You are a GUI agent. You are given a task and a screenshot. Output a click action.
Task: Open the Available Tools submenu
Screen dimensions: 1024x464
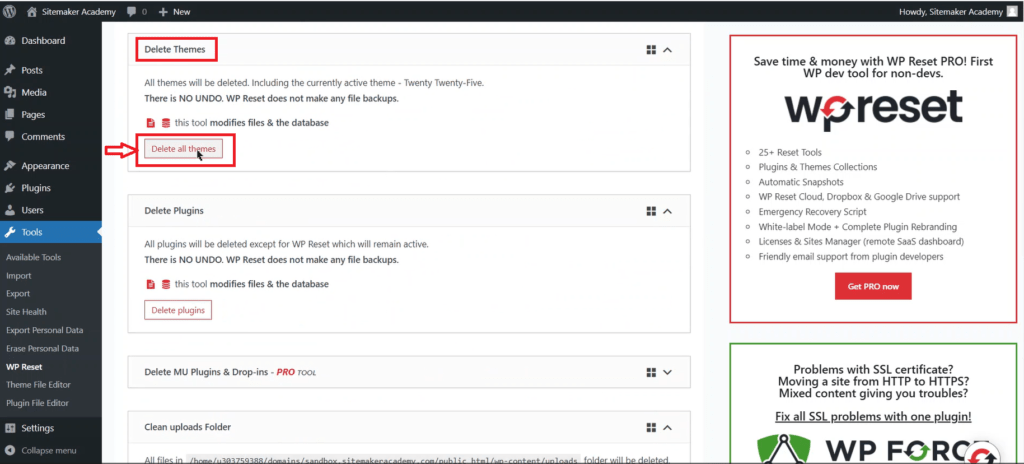click(33, 257)
